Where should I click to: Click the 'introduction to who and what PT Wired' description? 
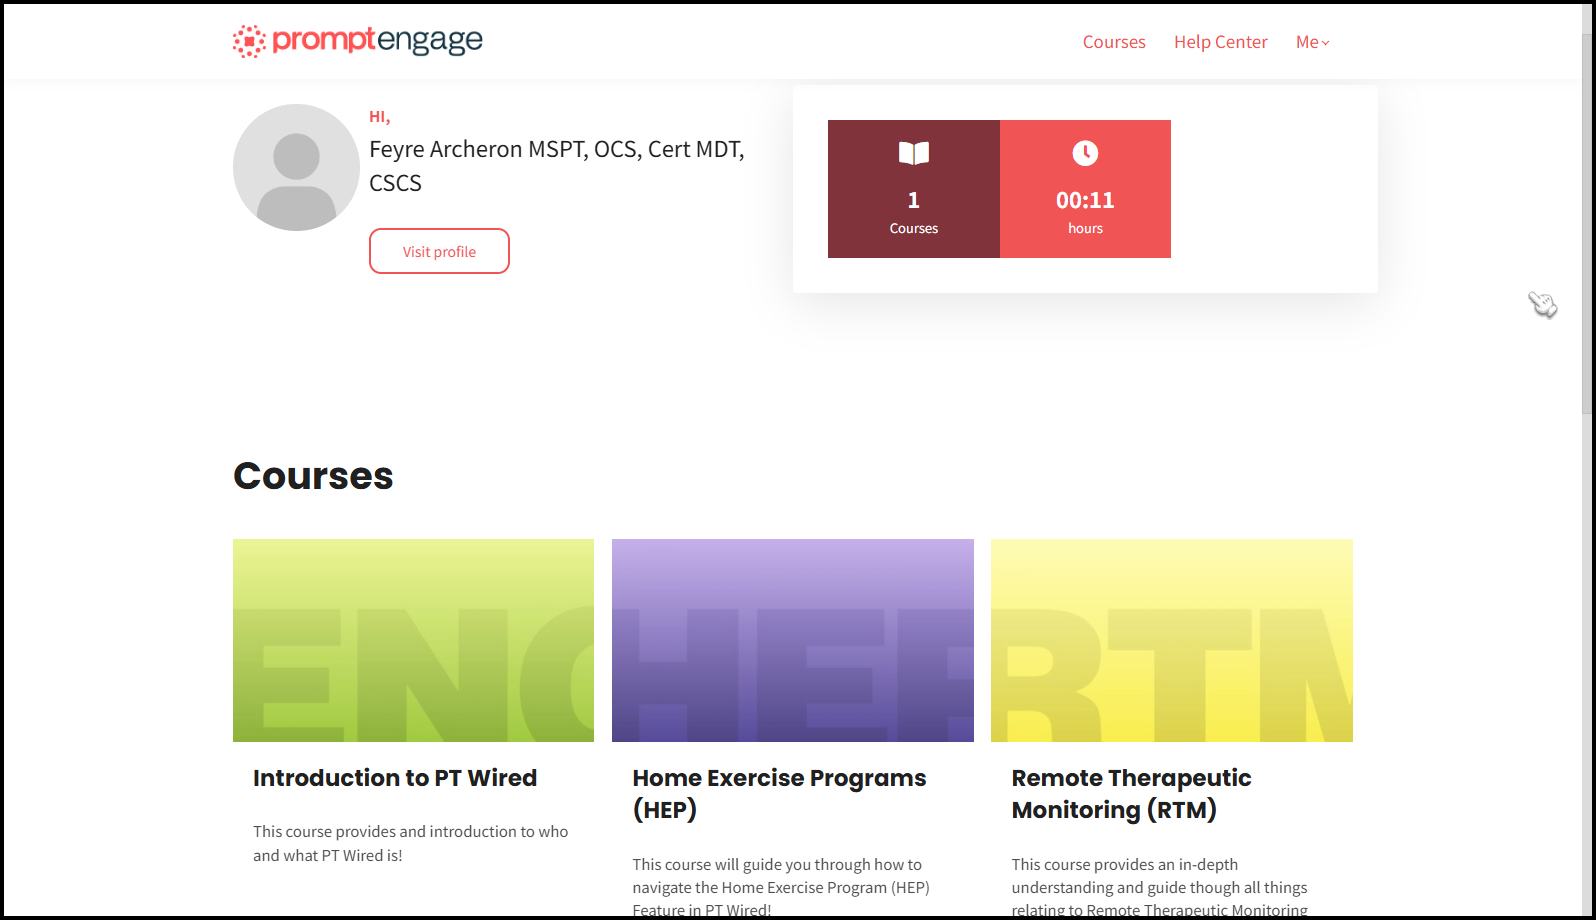tap(410, 843)
